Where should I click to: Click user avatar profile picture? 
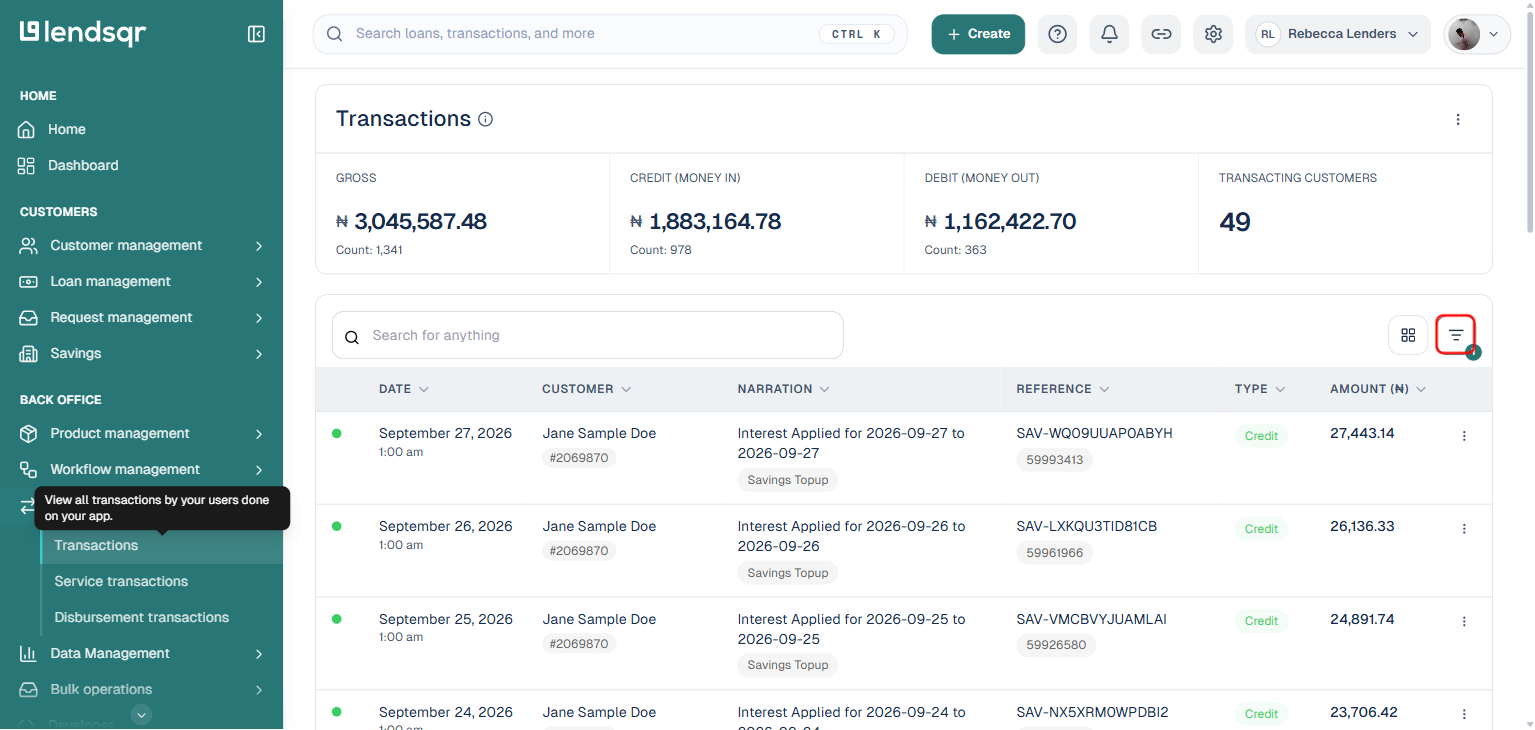point(1464,34)
